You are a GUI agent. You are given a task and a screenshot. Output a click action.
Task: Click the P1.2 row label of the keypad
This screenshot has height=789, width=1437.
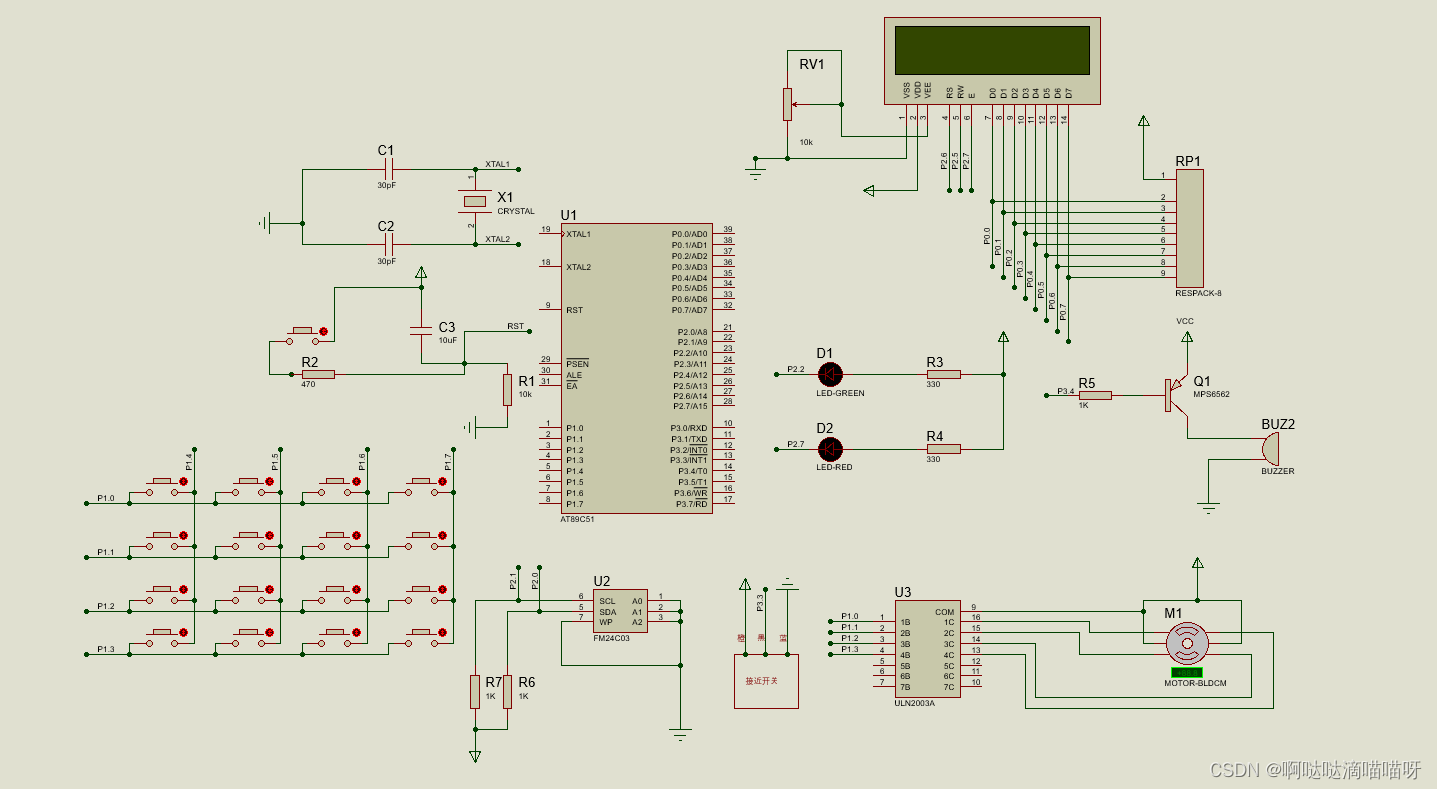tap(106, 606)
